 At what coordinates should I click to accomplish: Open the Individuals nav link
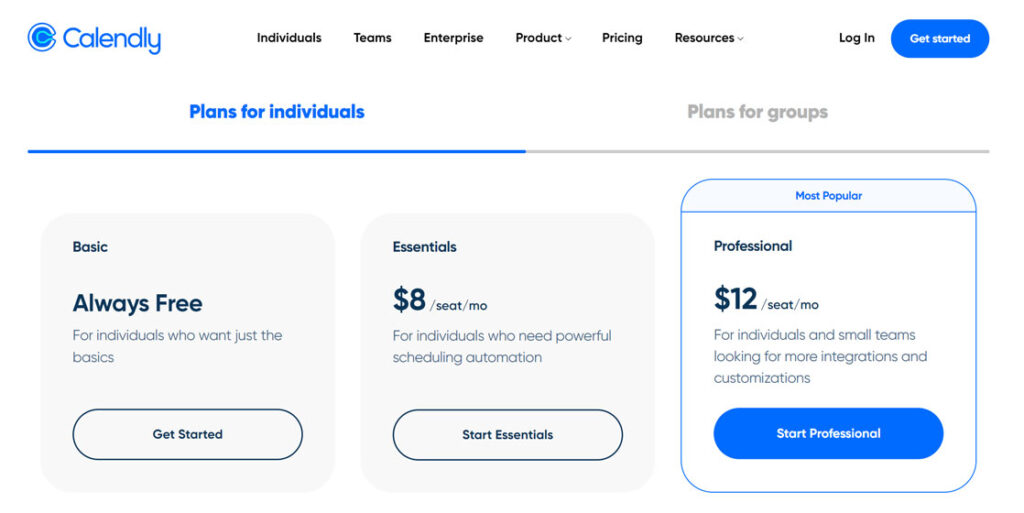(289, 38)
